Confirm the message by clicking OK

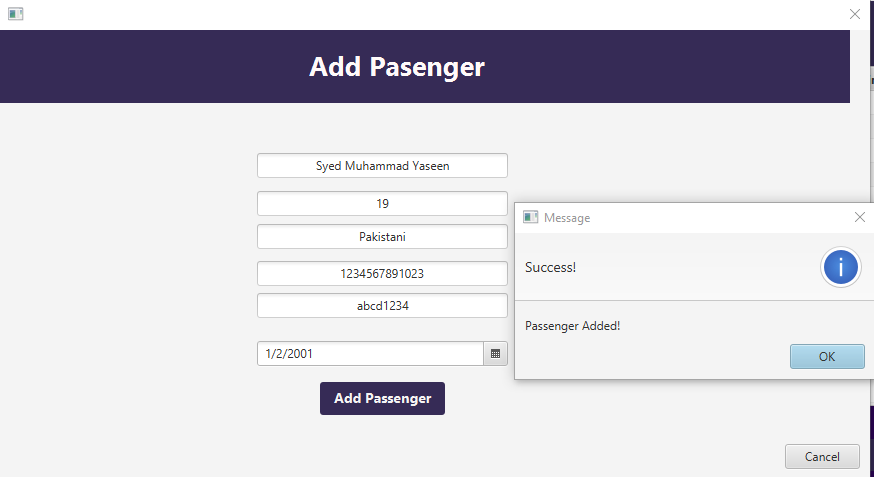coord(827,357)
